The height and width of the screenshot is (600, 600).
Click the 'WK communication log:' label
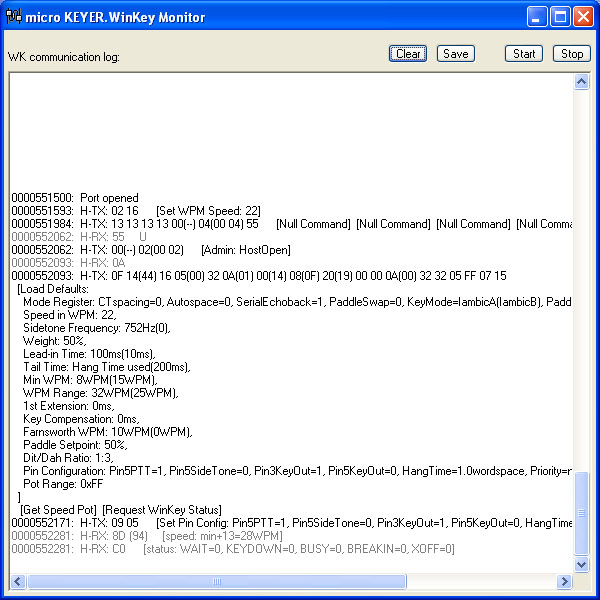64,57
